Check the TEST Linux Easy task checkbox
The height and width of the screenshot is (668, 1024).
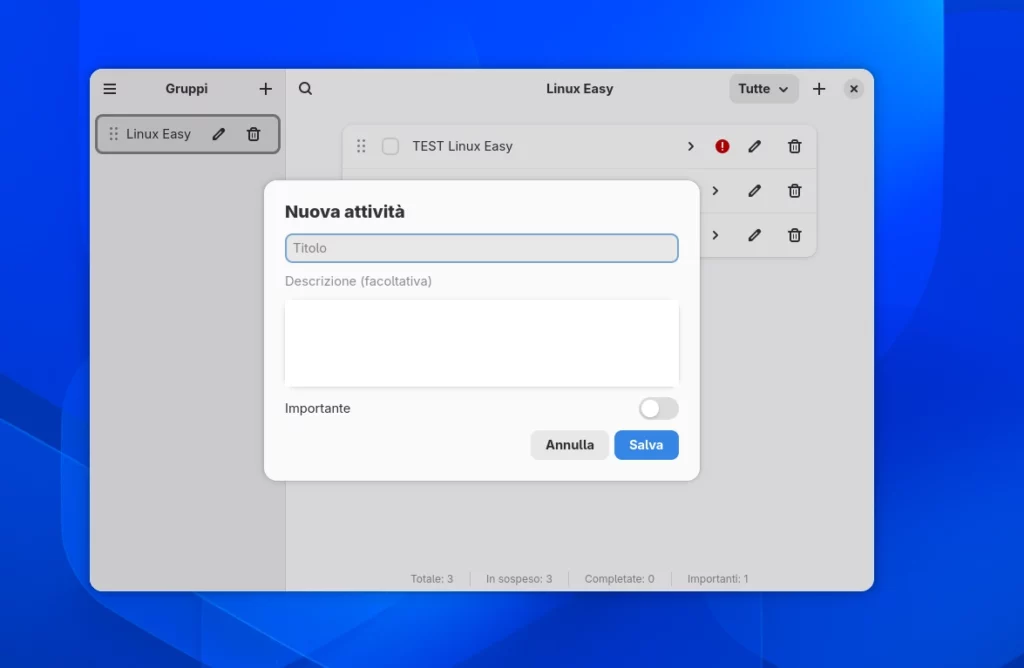(391, 146)
